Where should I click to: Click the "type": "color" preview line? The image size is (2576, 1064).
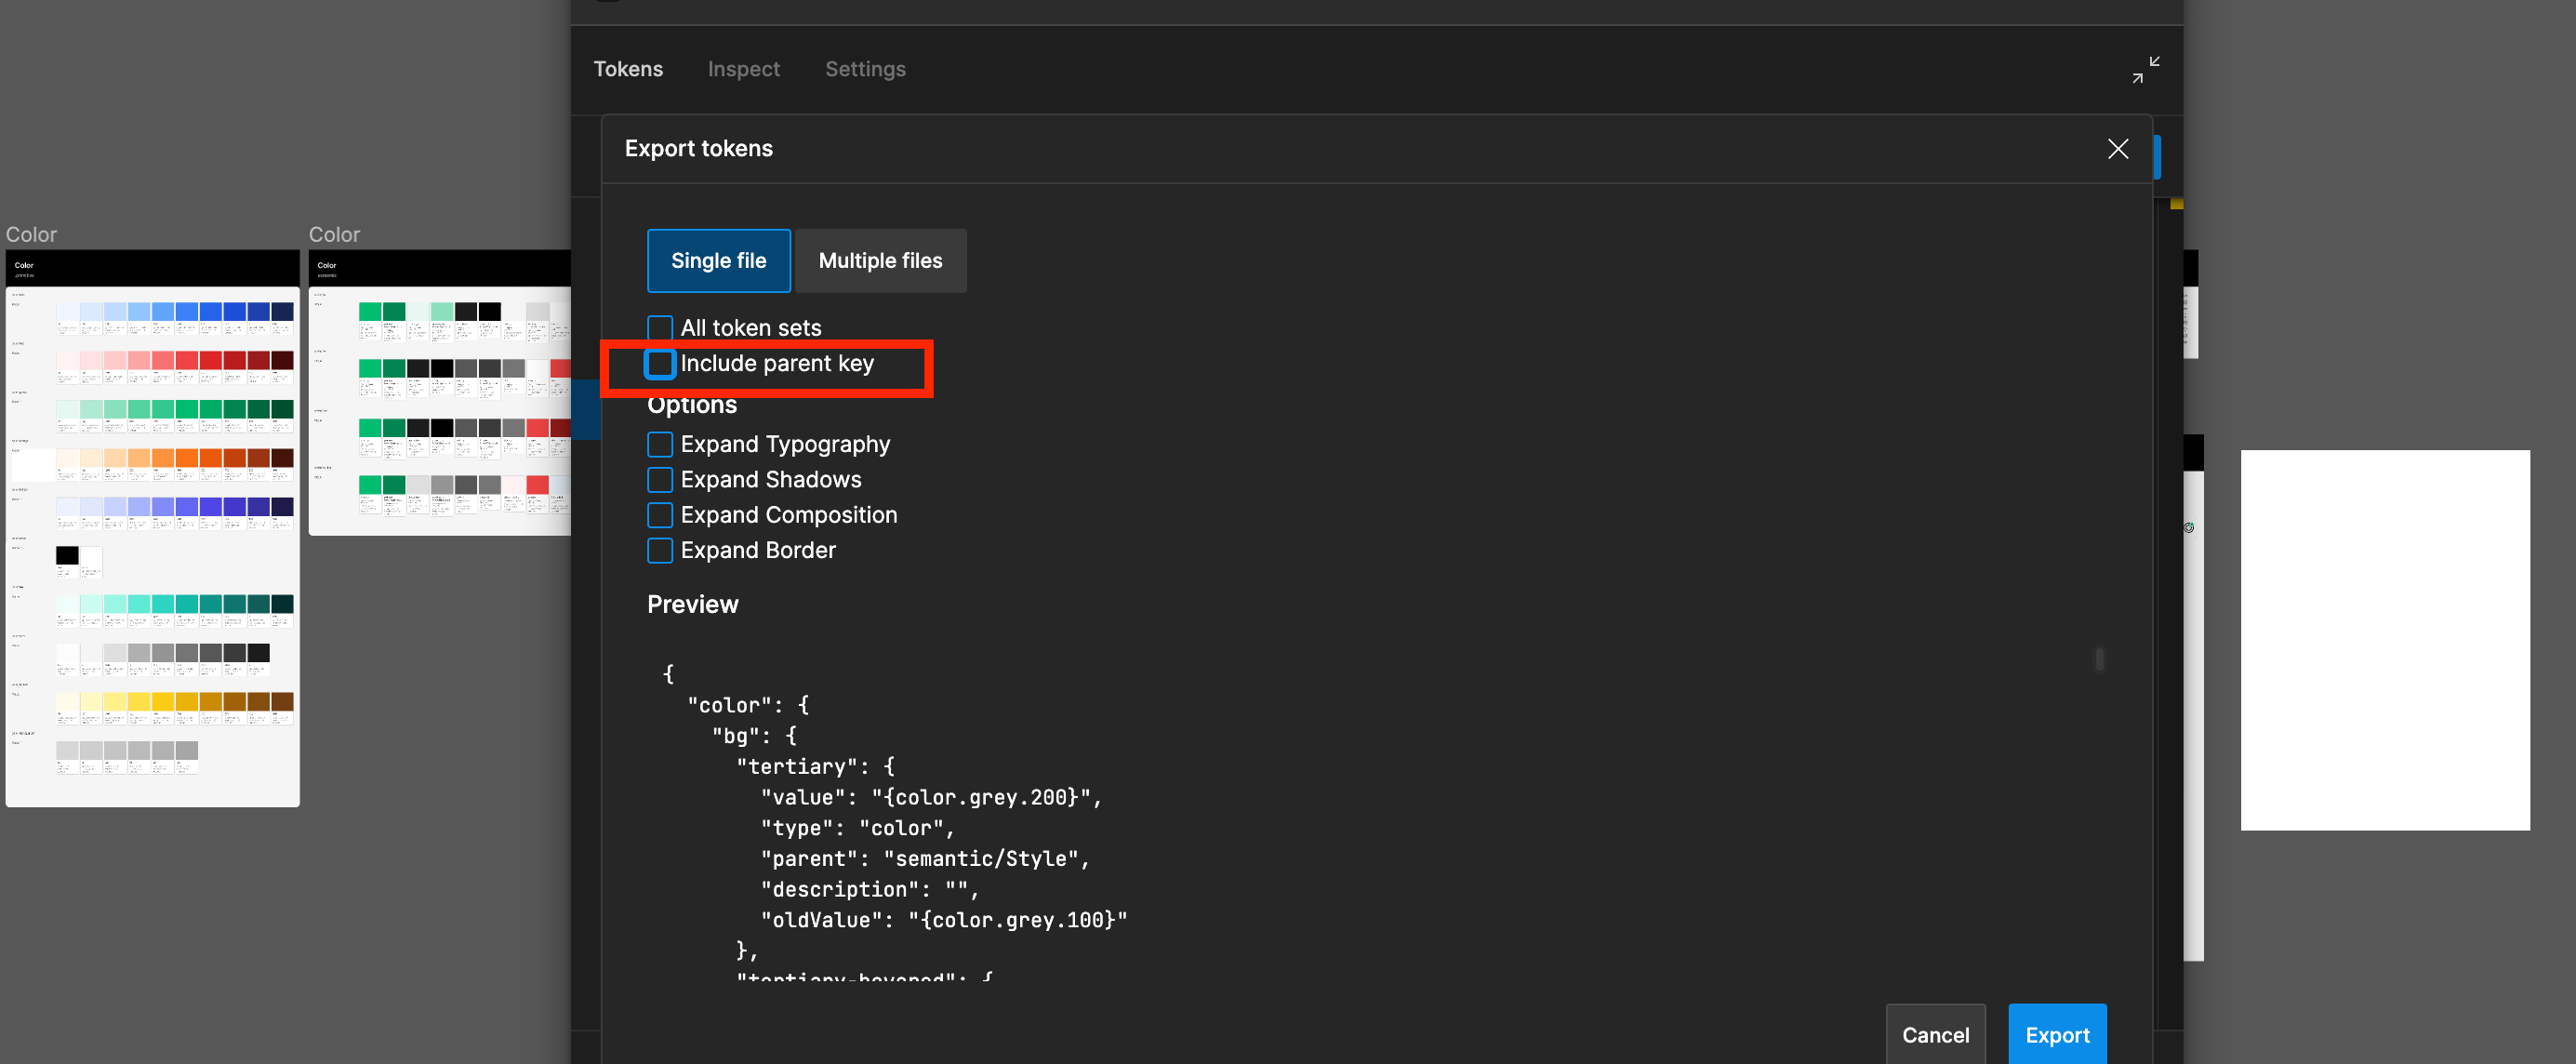pyautogui.click(x=858, y=828)
